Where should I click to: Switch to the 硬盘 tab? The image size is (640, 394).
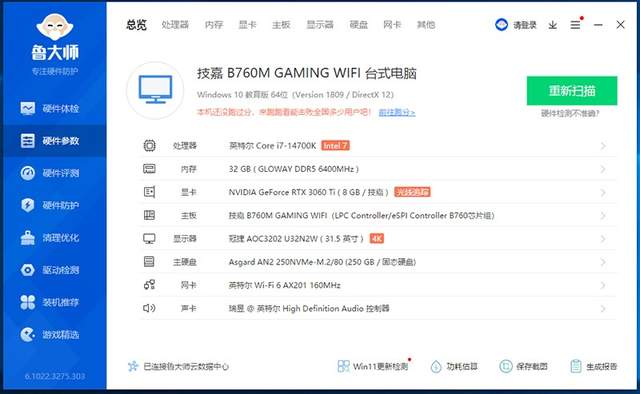pyautogui.click(x=359, y=25)
